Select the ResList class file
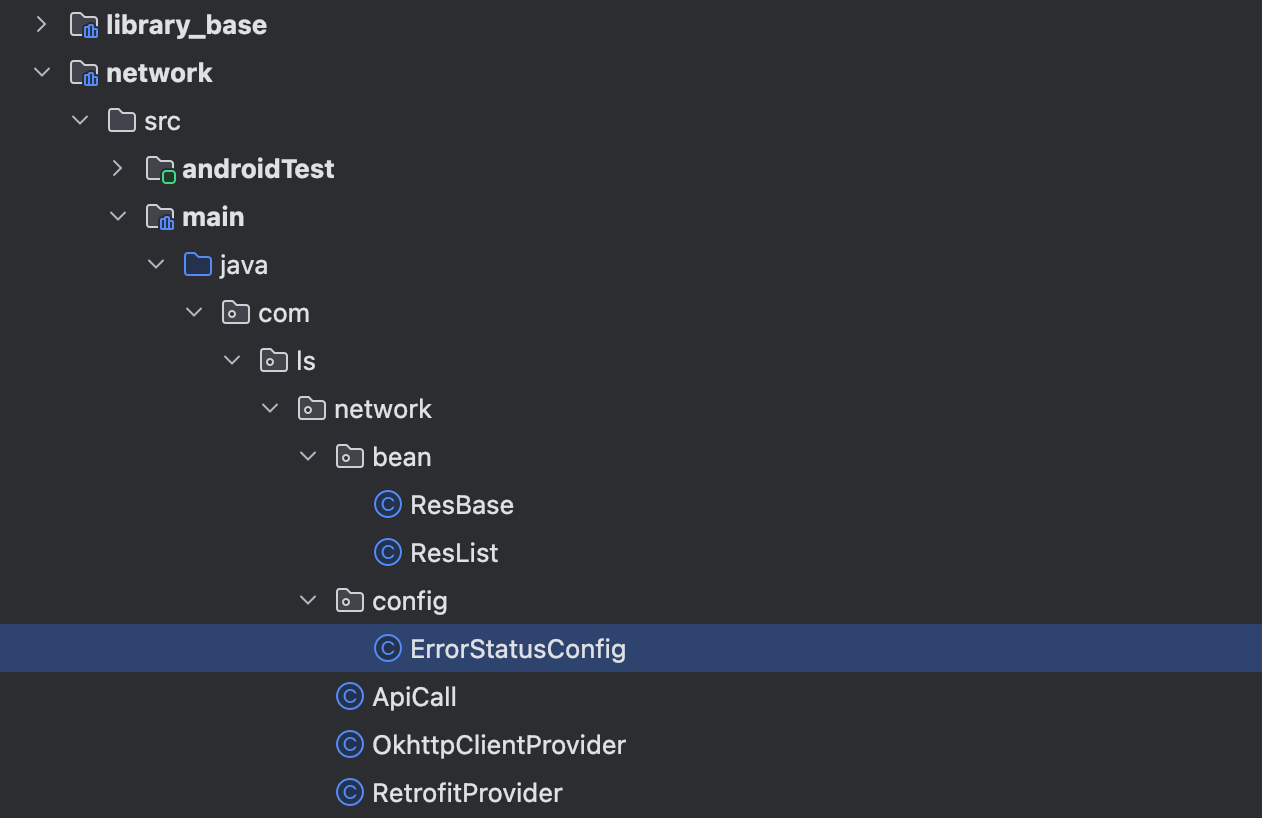Screen dimensions: 1262x818 [x=454, y=553]
